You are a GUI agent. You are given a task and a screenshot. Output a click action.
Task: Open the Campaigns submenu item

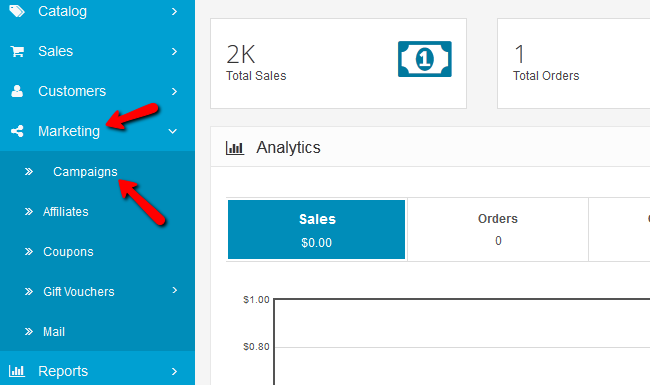pos(85,172)
